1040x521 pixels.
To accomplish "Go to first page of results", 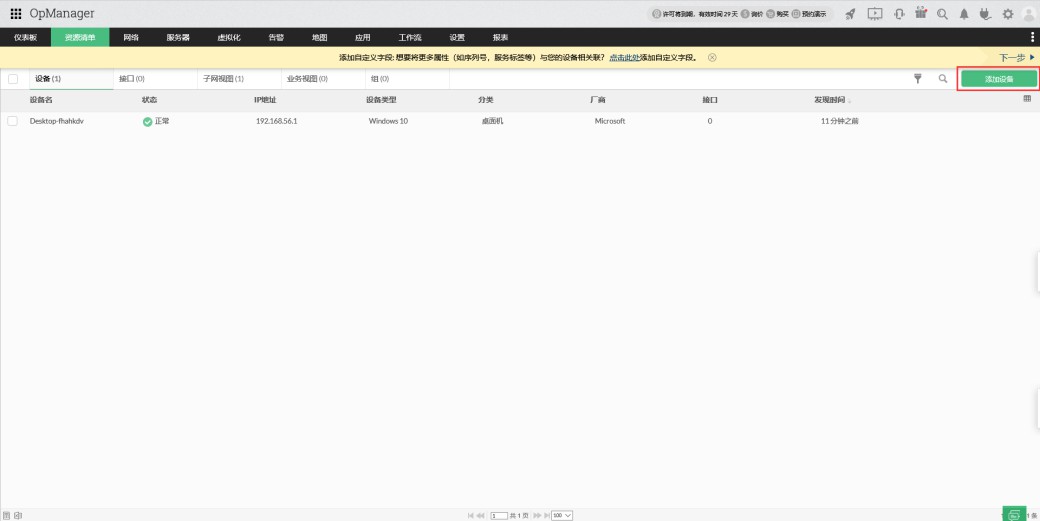I will pyautogui.click(x=470, y=515).
